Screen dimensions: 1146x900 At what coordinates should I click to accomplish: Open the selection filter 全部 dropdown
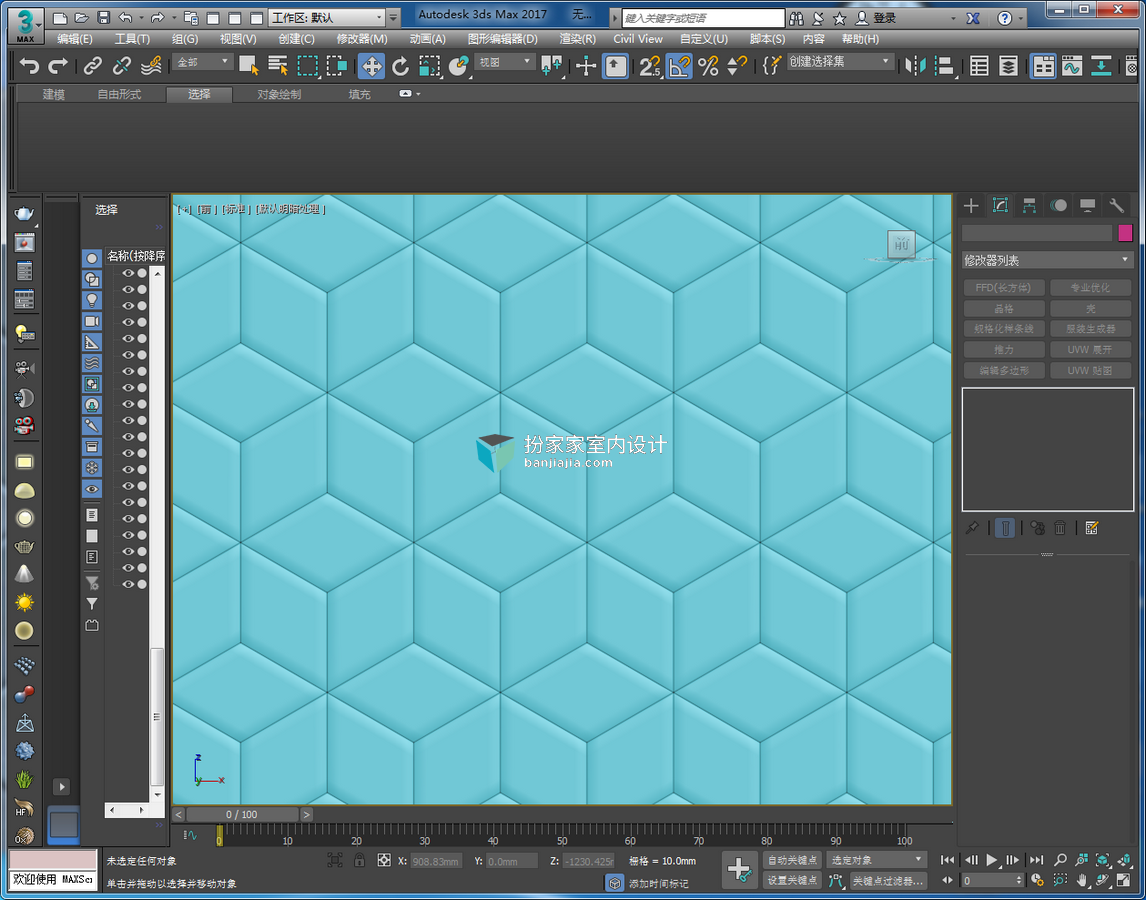(x=202, y=62)
